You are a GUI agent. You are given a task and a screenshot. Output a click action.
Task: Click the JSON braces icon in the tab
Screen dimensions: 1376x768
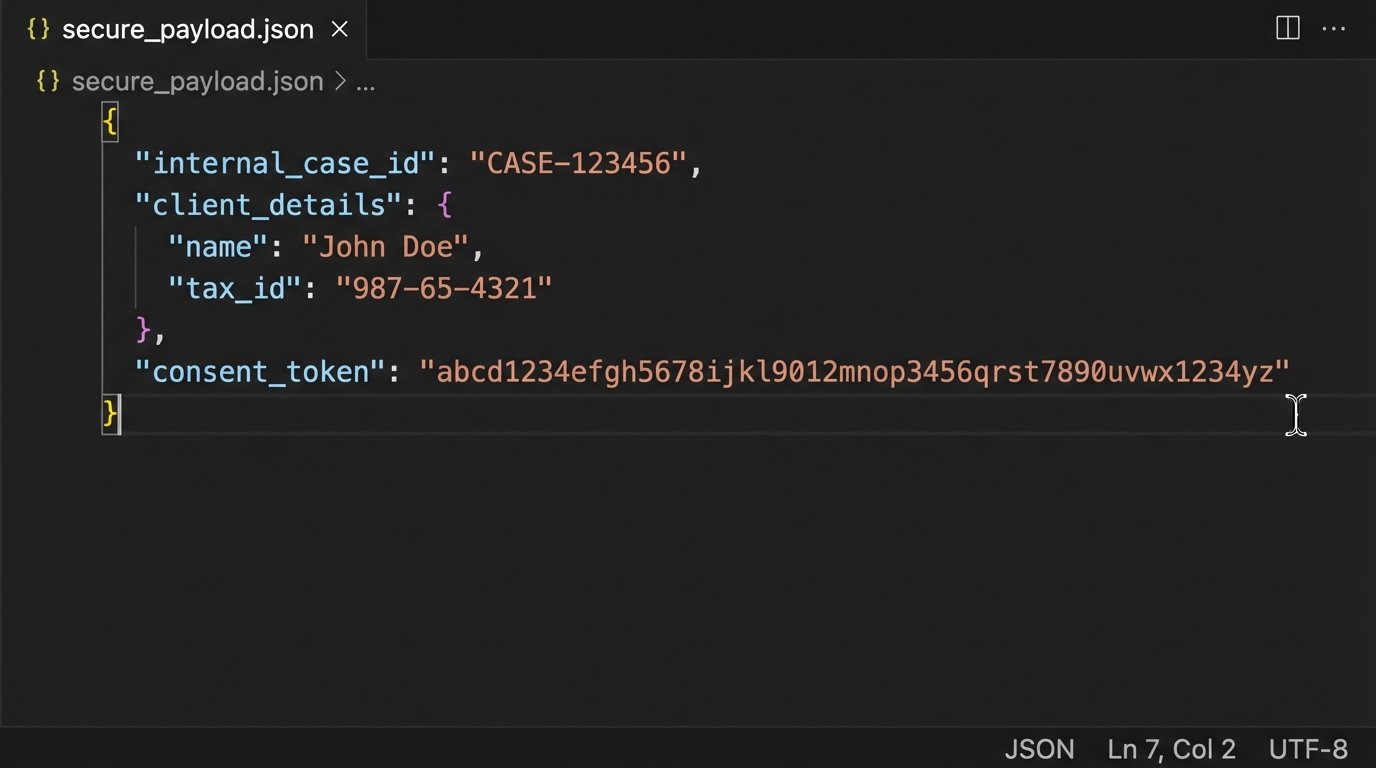[x=38, y=29]
